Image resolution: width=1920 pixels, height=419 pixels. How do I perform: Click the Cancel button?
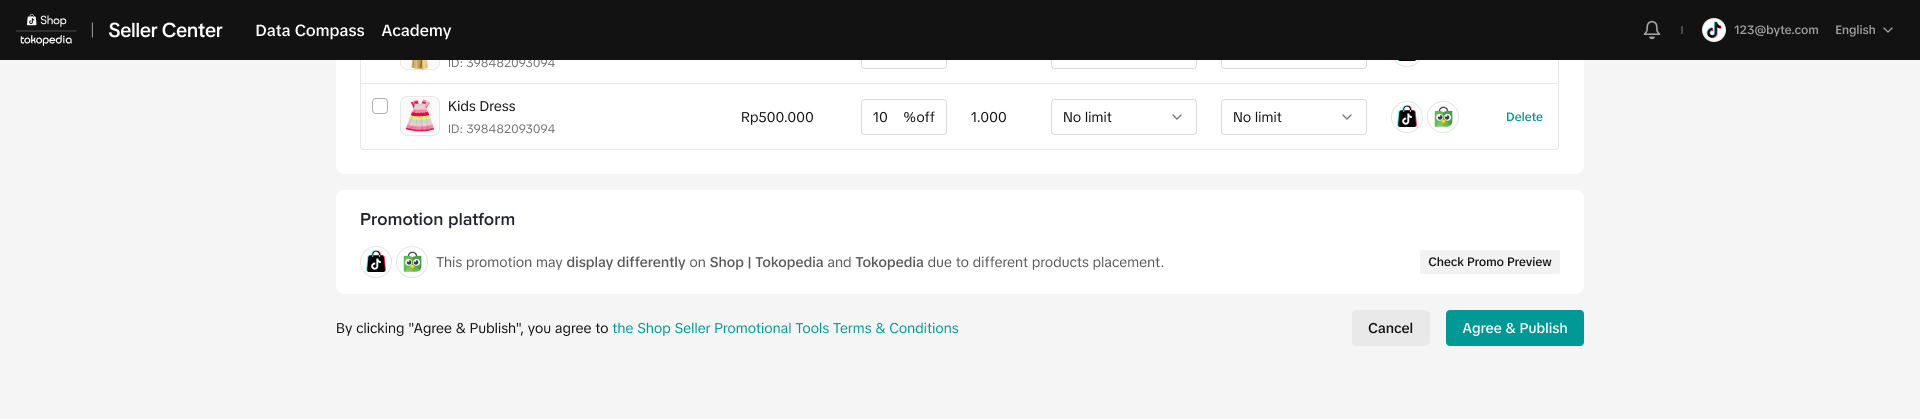click(x=1390, y=328)
